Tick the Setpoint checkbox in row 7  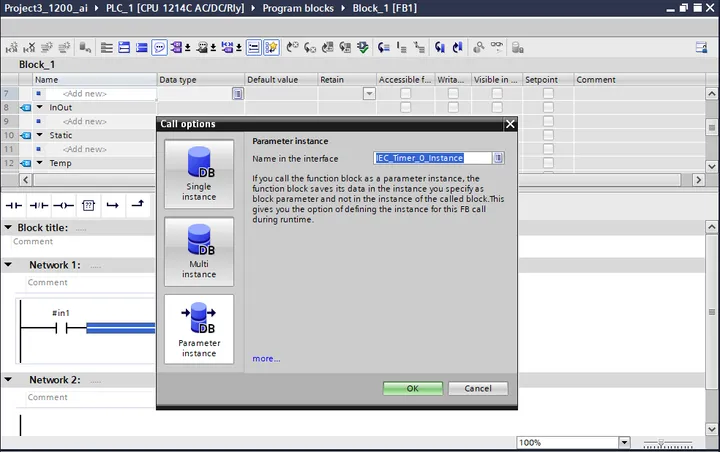(548, 93)
